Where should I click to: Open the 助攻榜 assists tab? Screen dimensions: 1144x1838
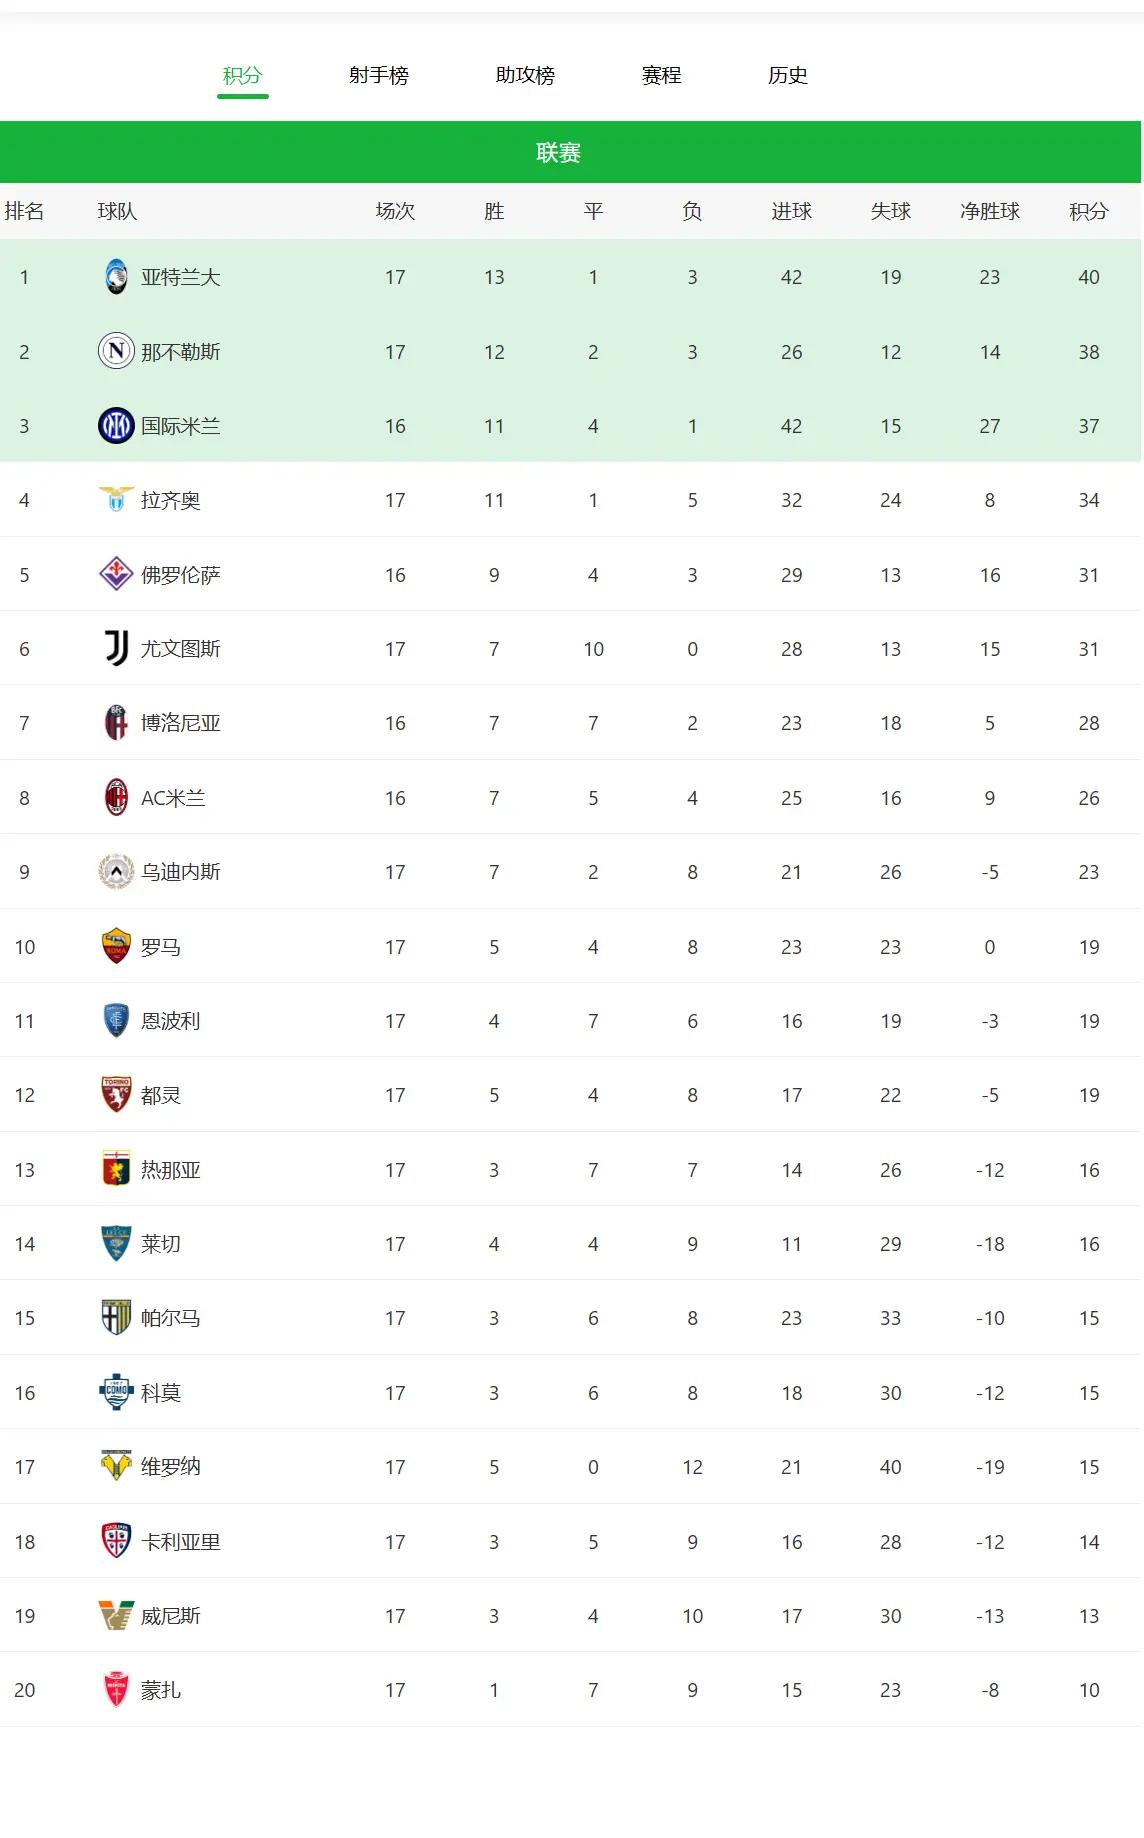[x=525, y=75]
